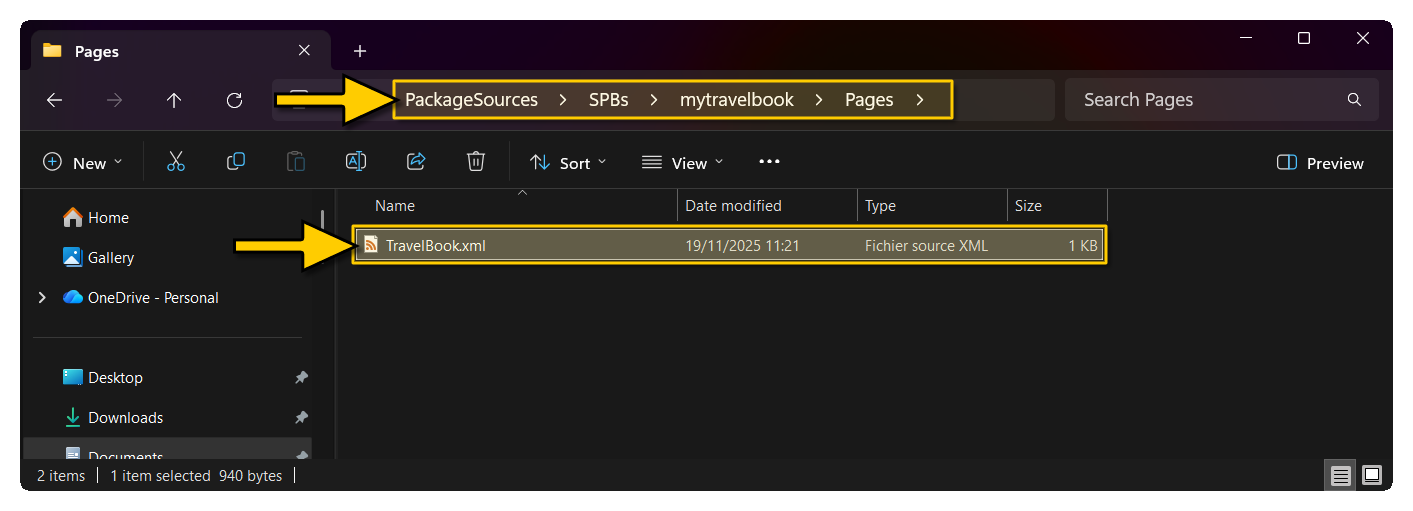Screen dimensions: 1413x511
Task: Open the New dropdown menu
Action: coord(83,163)
